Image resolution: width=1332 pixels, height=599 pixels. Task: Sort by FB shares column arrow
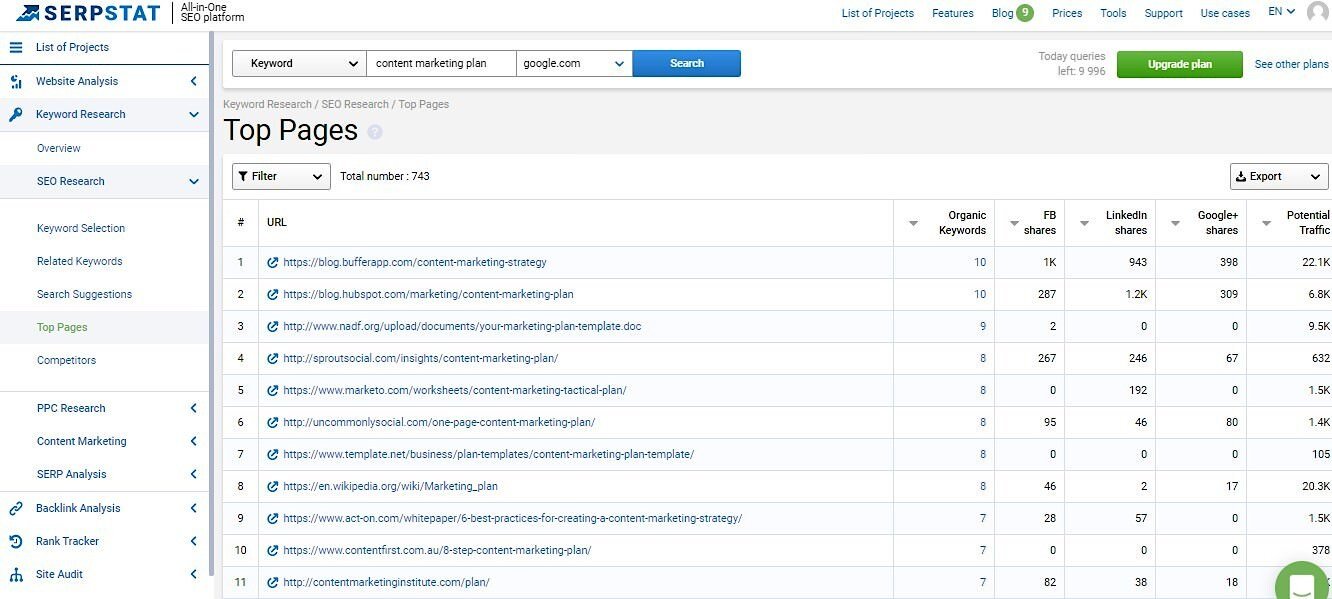(1014, 223)
